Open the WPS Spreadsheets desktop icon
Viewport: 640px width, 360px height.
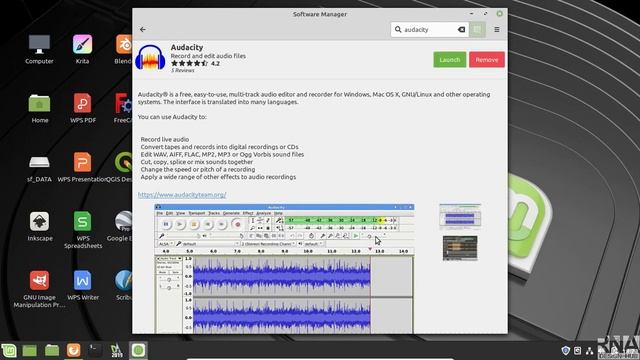pos(82,230)
